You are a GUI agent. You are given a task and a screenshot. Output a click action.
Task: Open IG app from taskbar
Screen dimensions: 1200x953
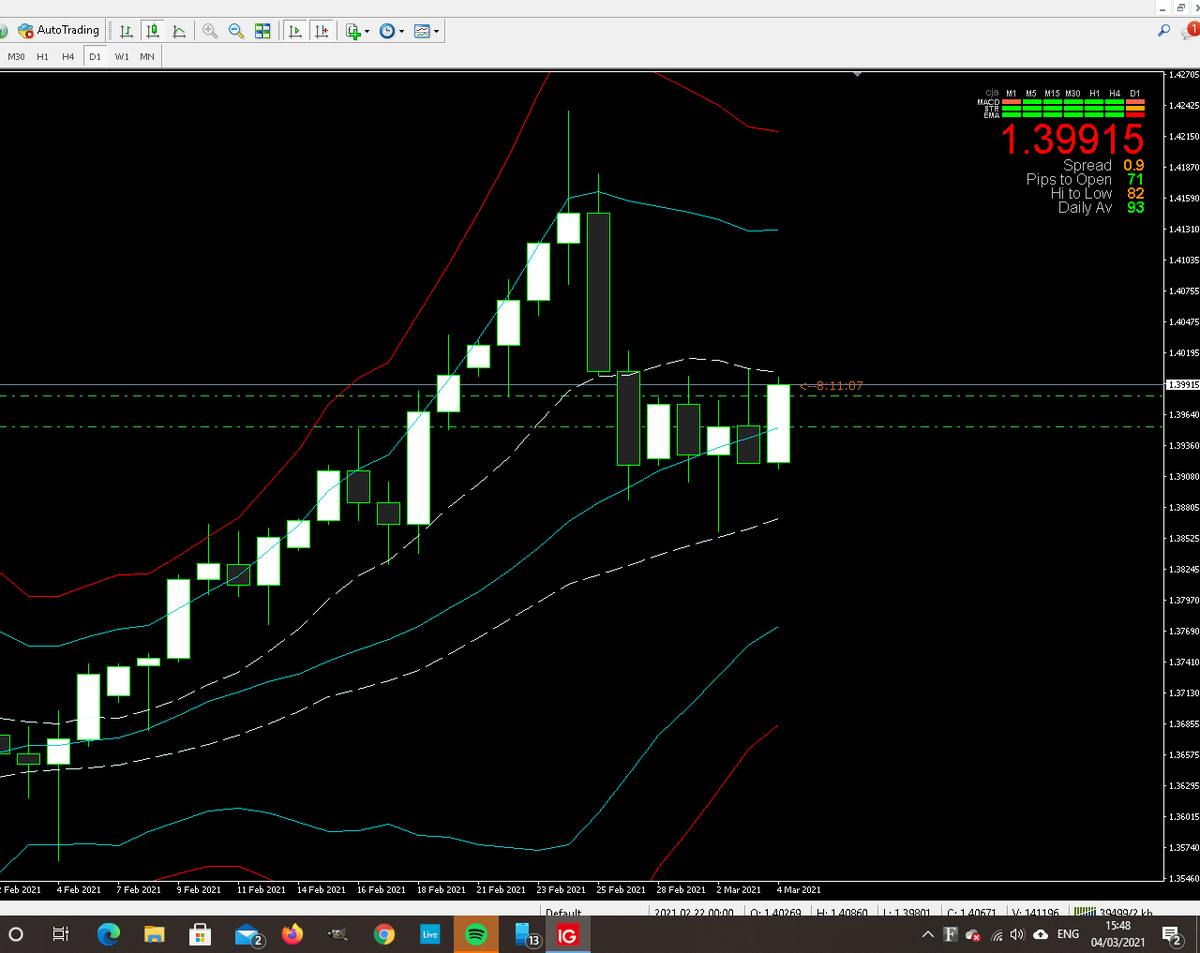coord(568,935)
